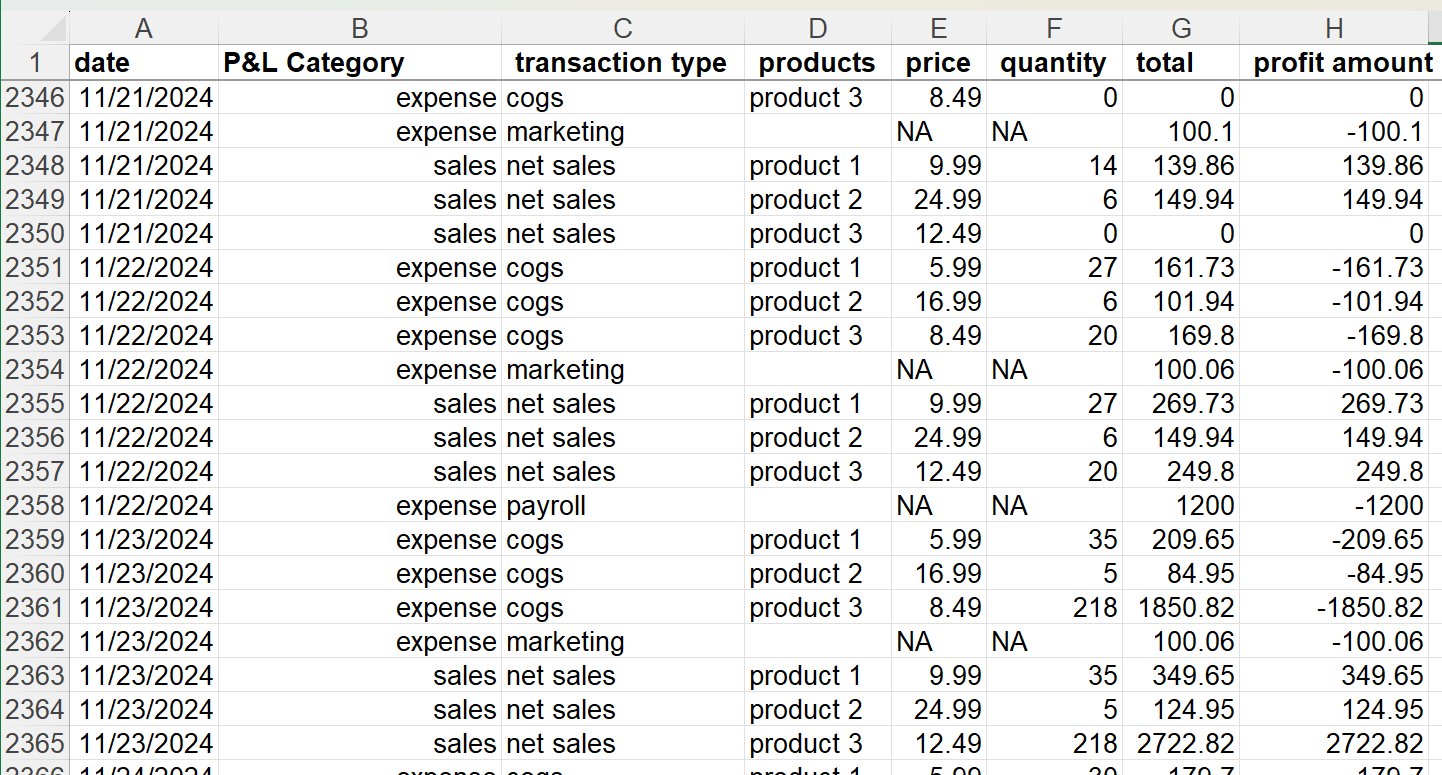This screenshot has height=775, width=1442.
Task: Select column H header
Action: 1333,28
